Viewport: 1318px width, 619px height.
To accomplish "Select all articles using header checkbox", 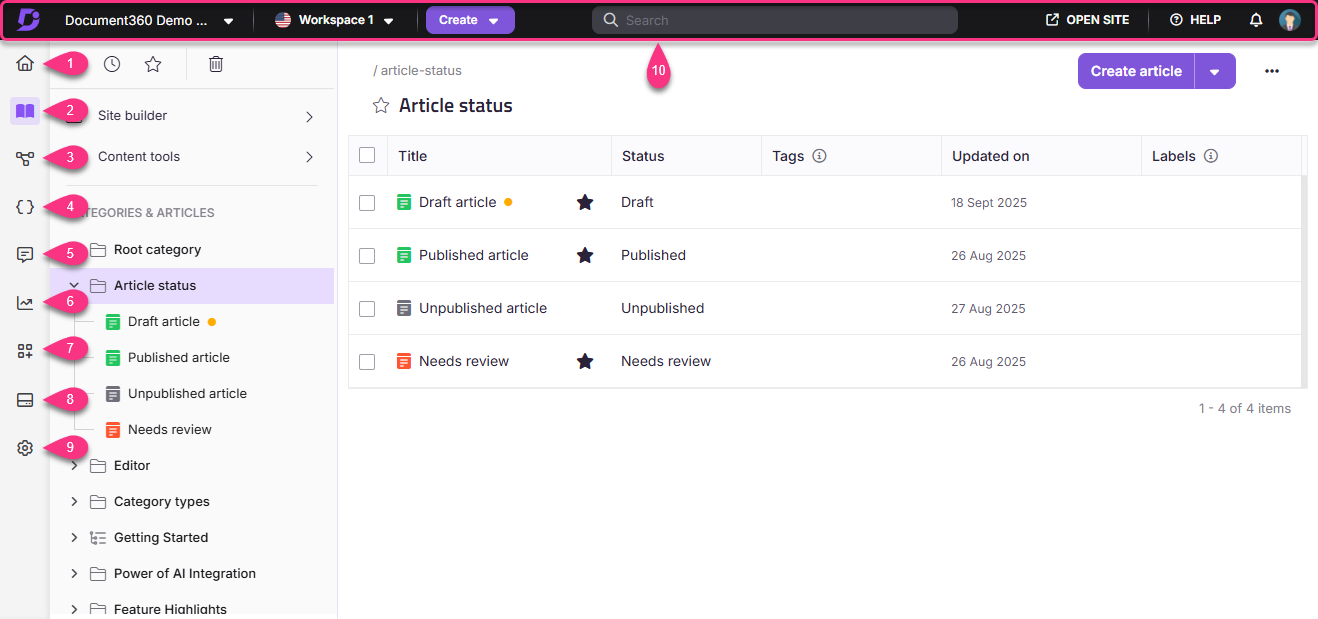I will (x=367, y=155).
